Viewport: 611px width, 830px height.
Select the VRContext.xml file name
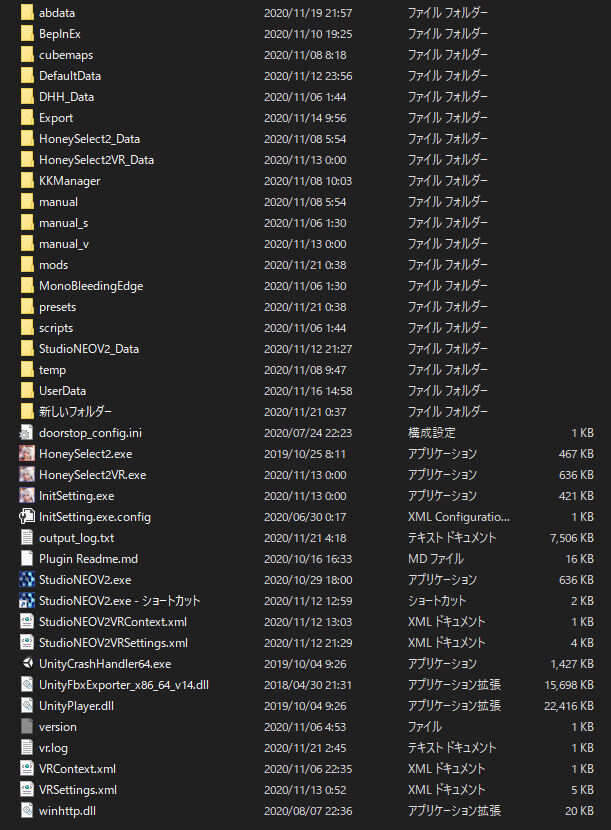coord(77,769)
